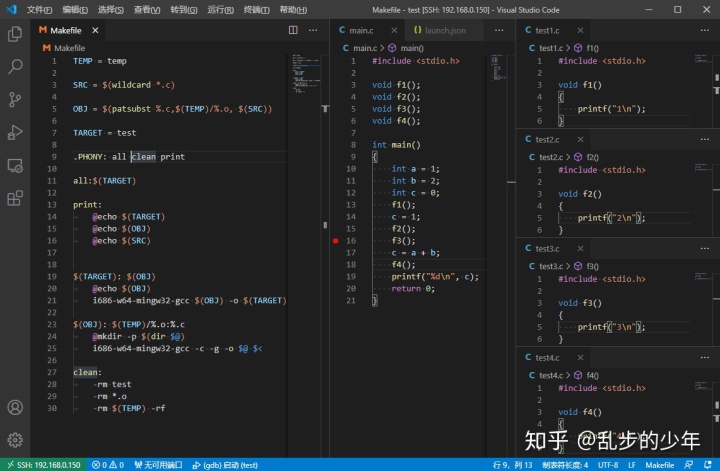This screenshot has width=720, height=471.
Task: Close the test4.c tab
Action: click(580, 357)
